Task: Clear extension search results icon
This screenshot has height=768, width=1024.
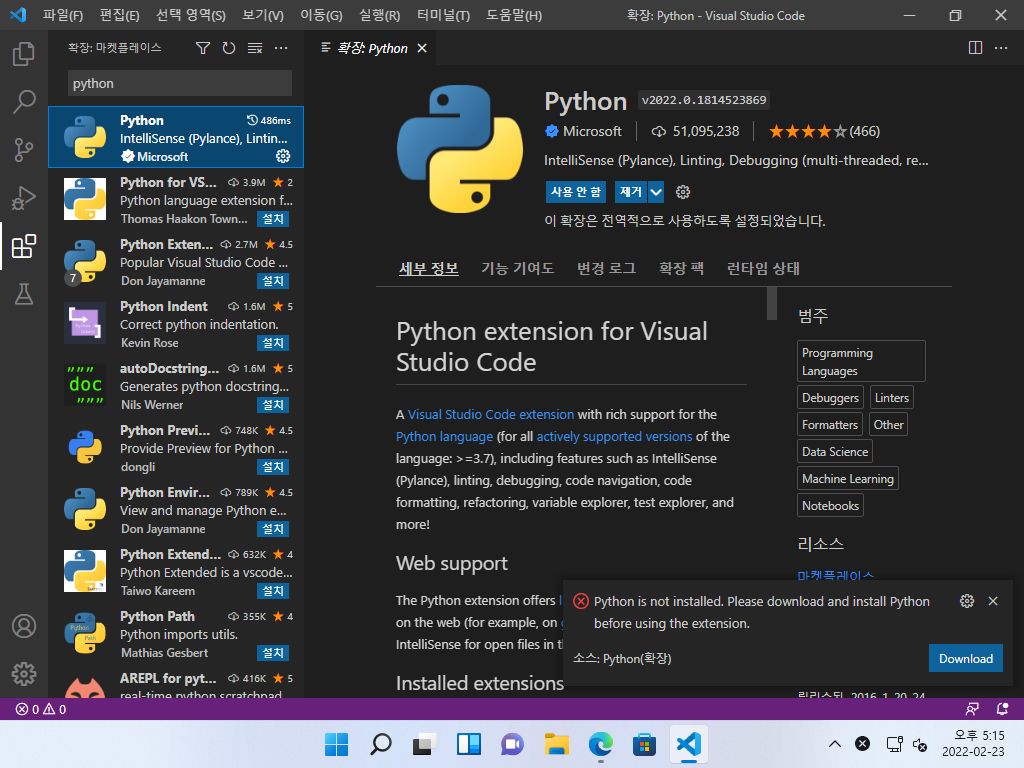Action: [255, 48]
